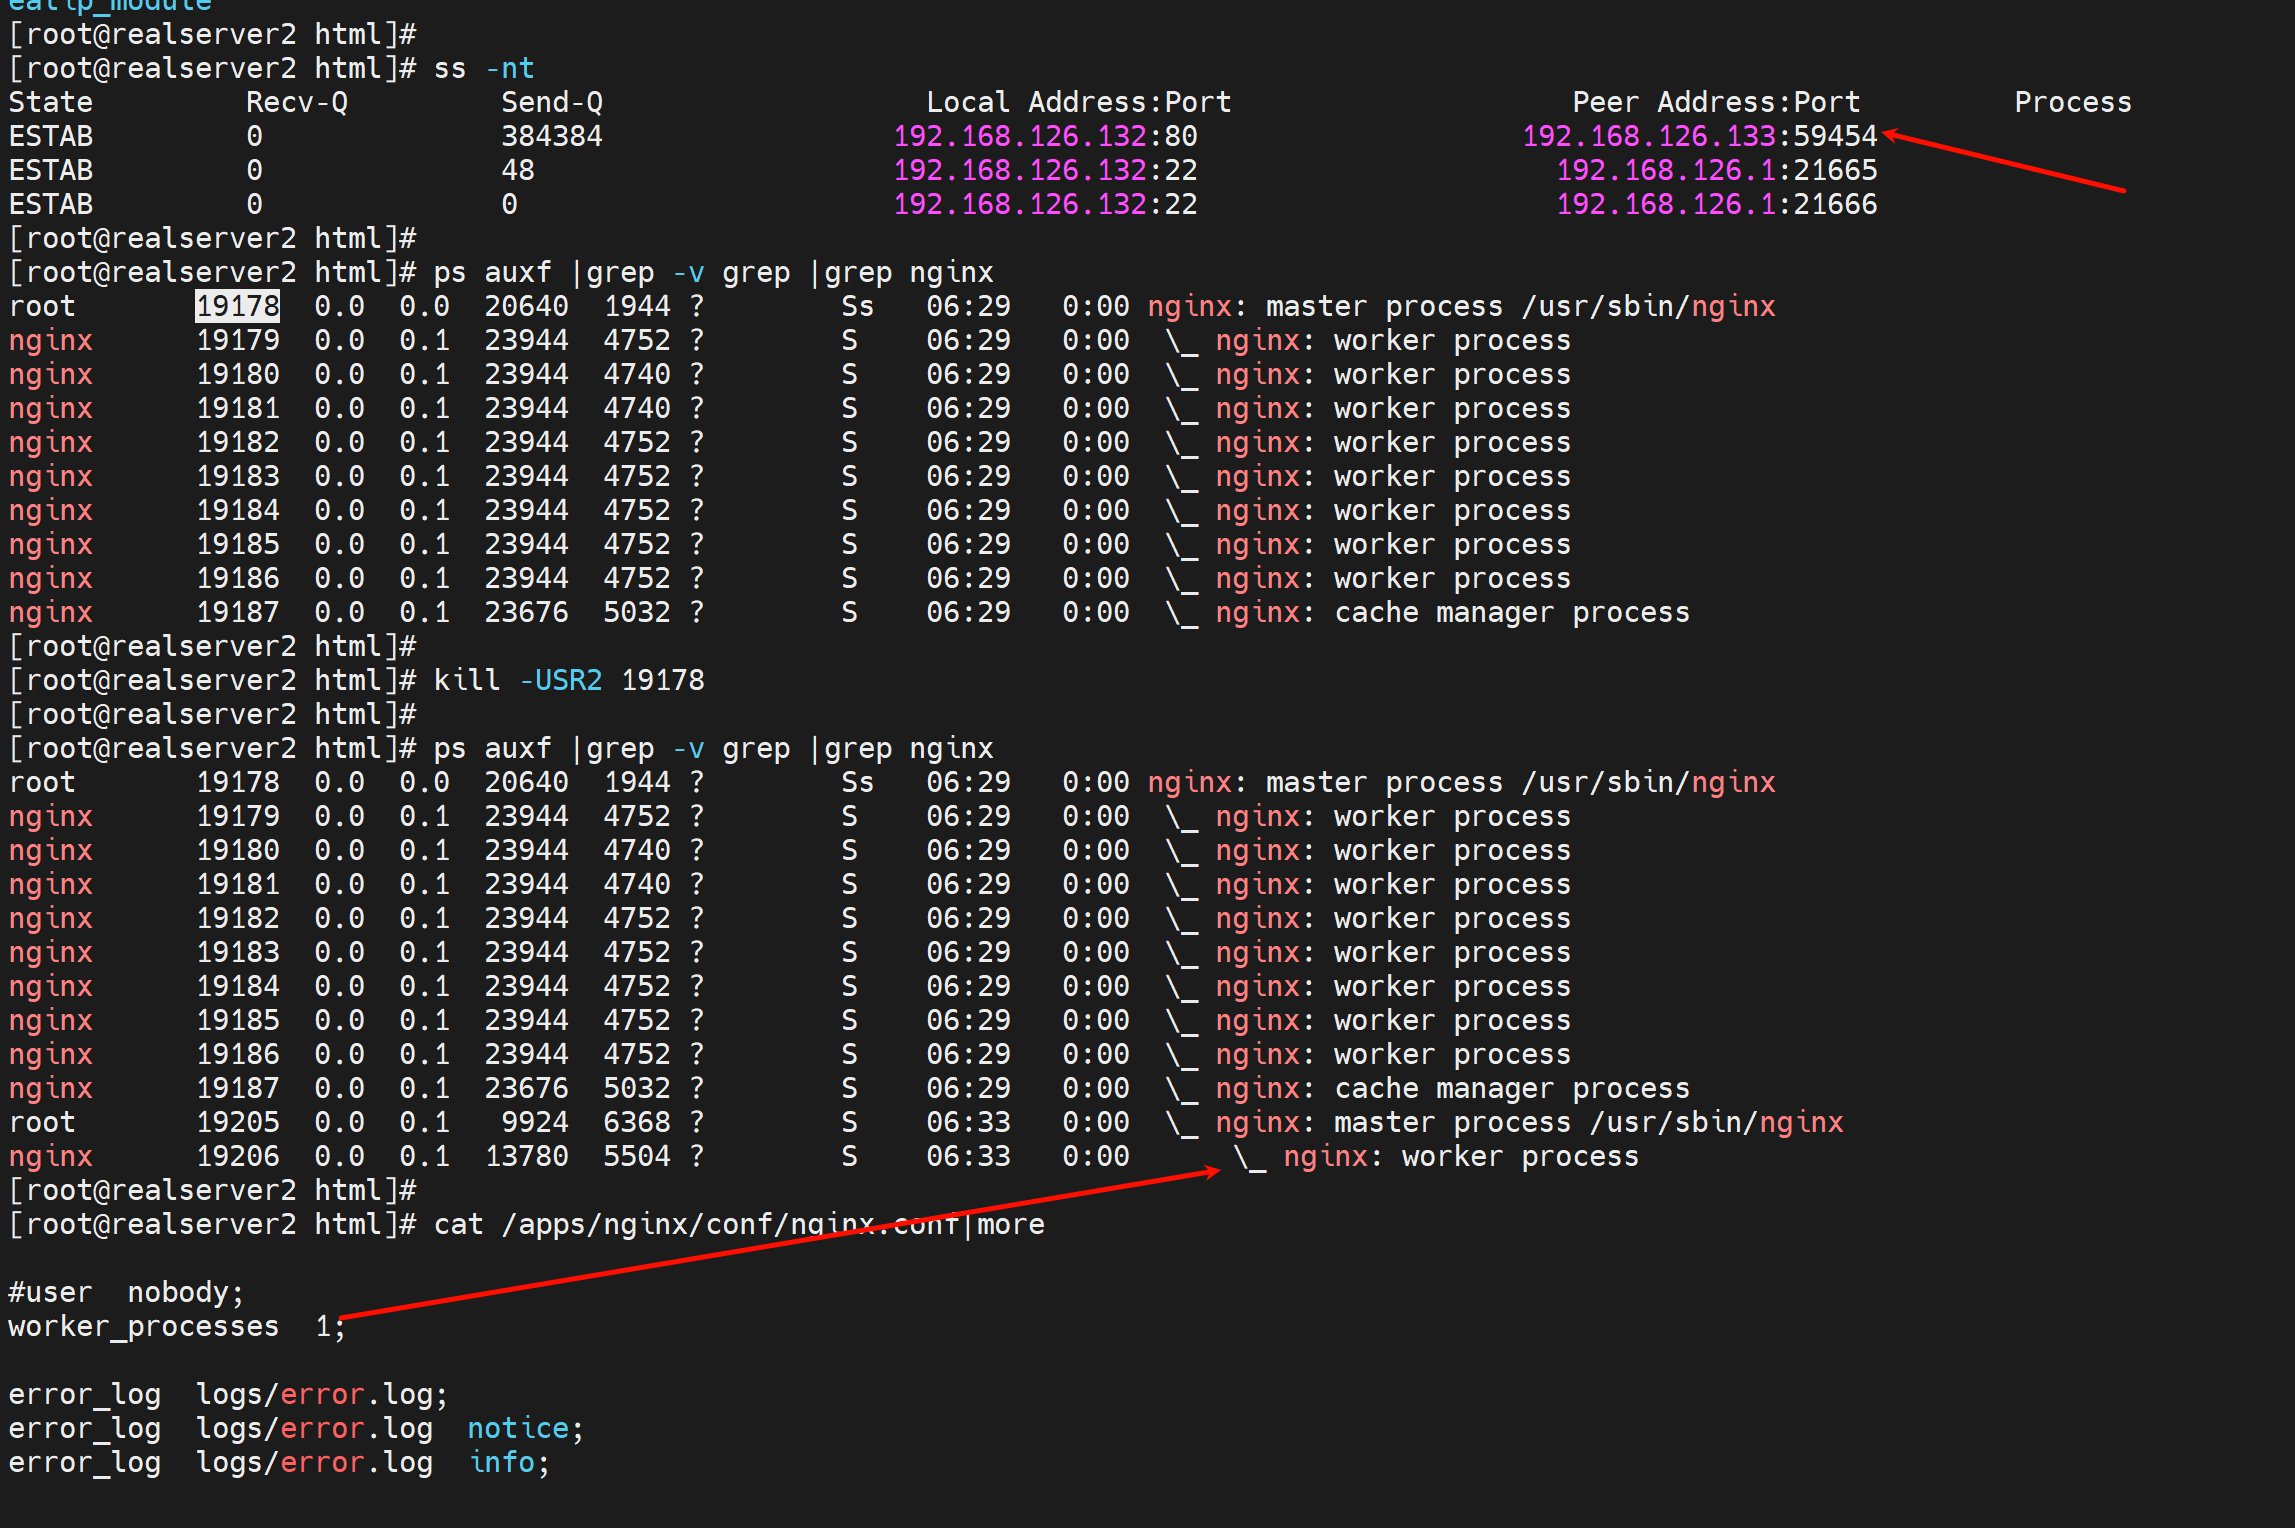The height and width of the screenshot is (1528, 2295).
Task: Click the 'Local Address:Port' column header
Action: (x=1078, y=102)
